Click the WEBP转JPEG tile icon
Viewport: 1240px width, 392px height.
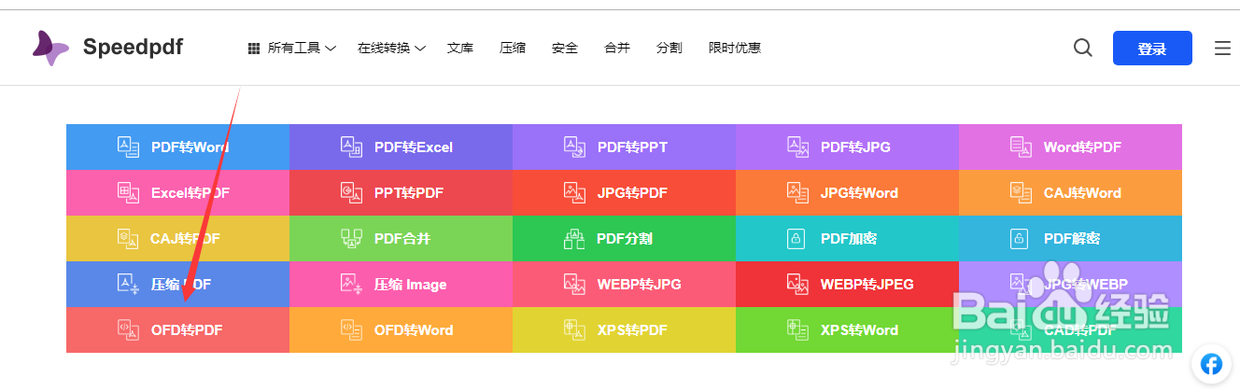coord(797,284)
